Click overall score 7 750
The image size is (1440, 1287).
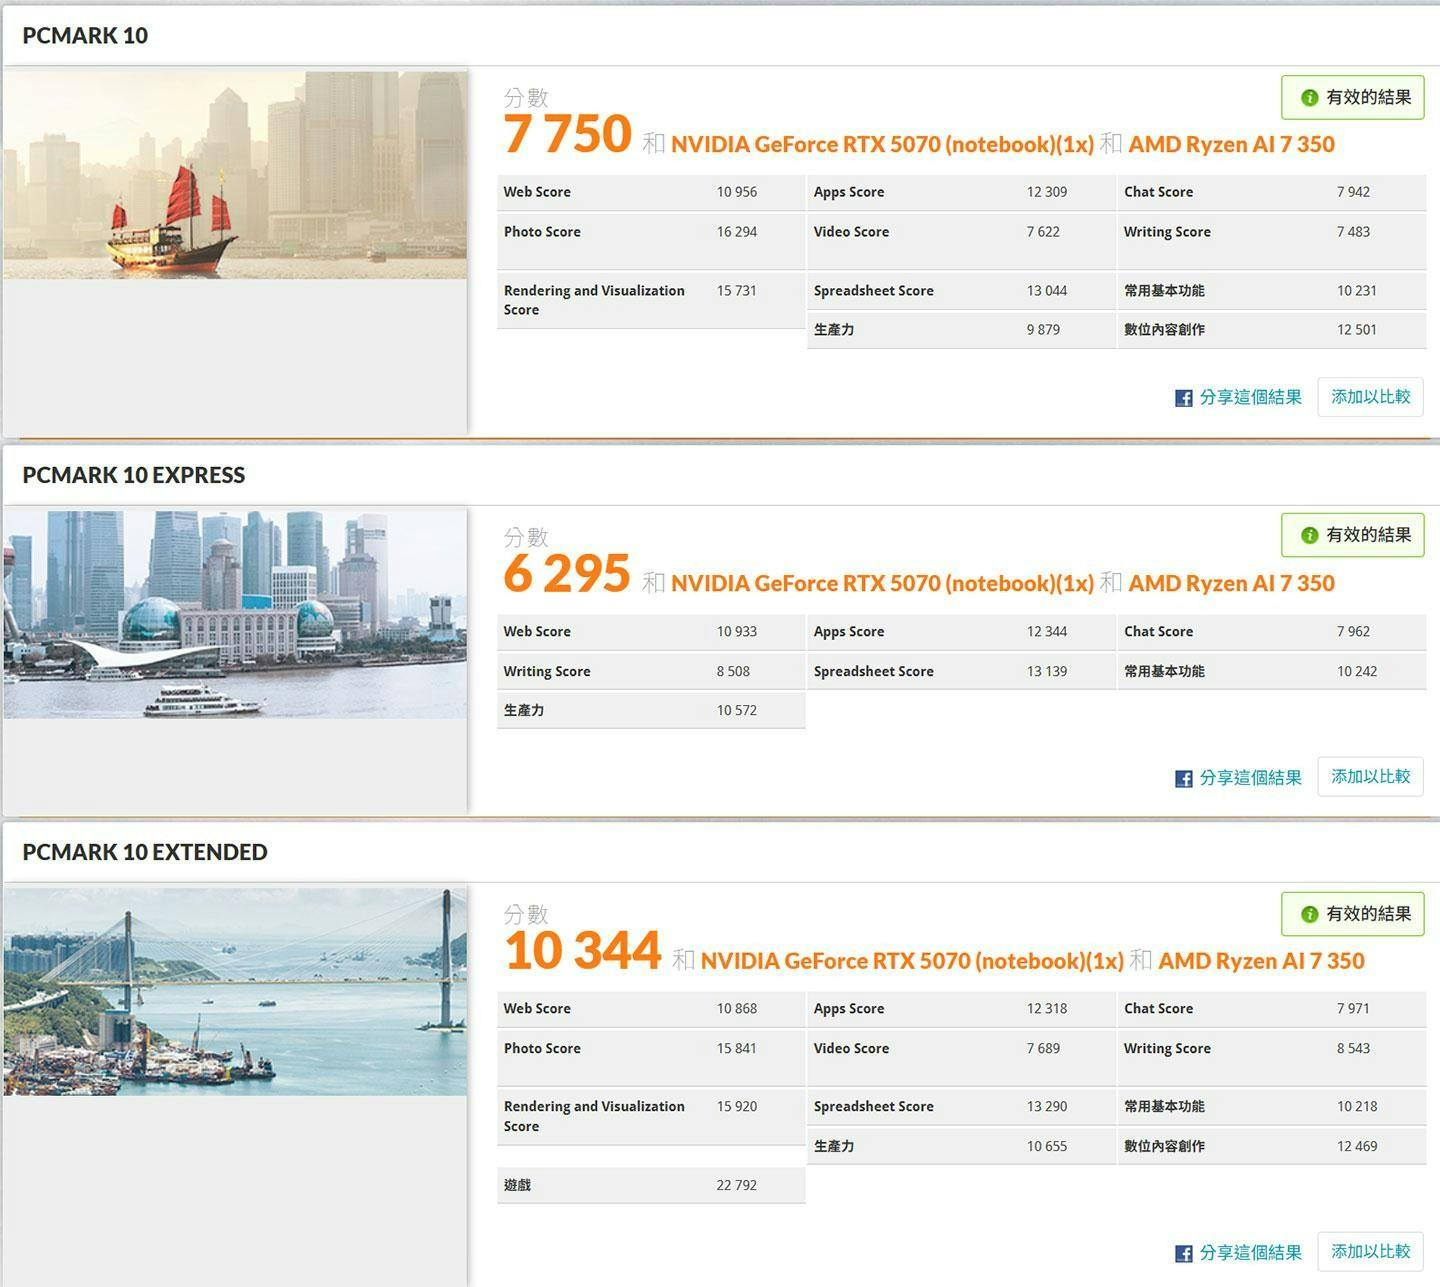[x=567, y=135]
